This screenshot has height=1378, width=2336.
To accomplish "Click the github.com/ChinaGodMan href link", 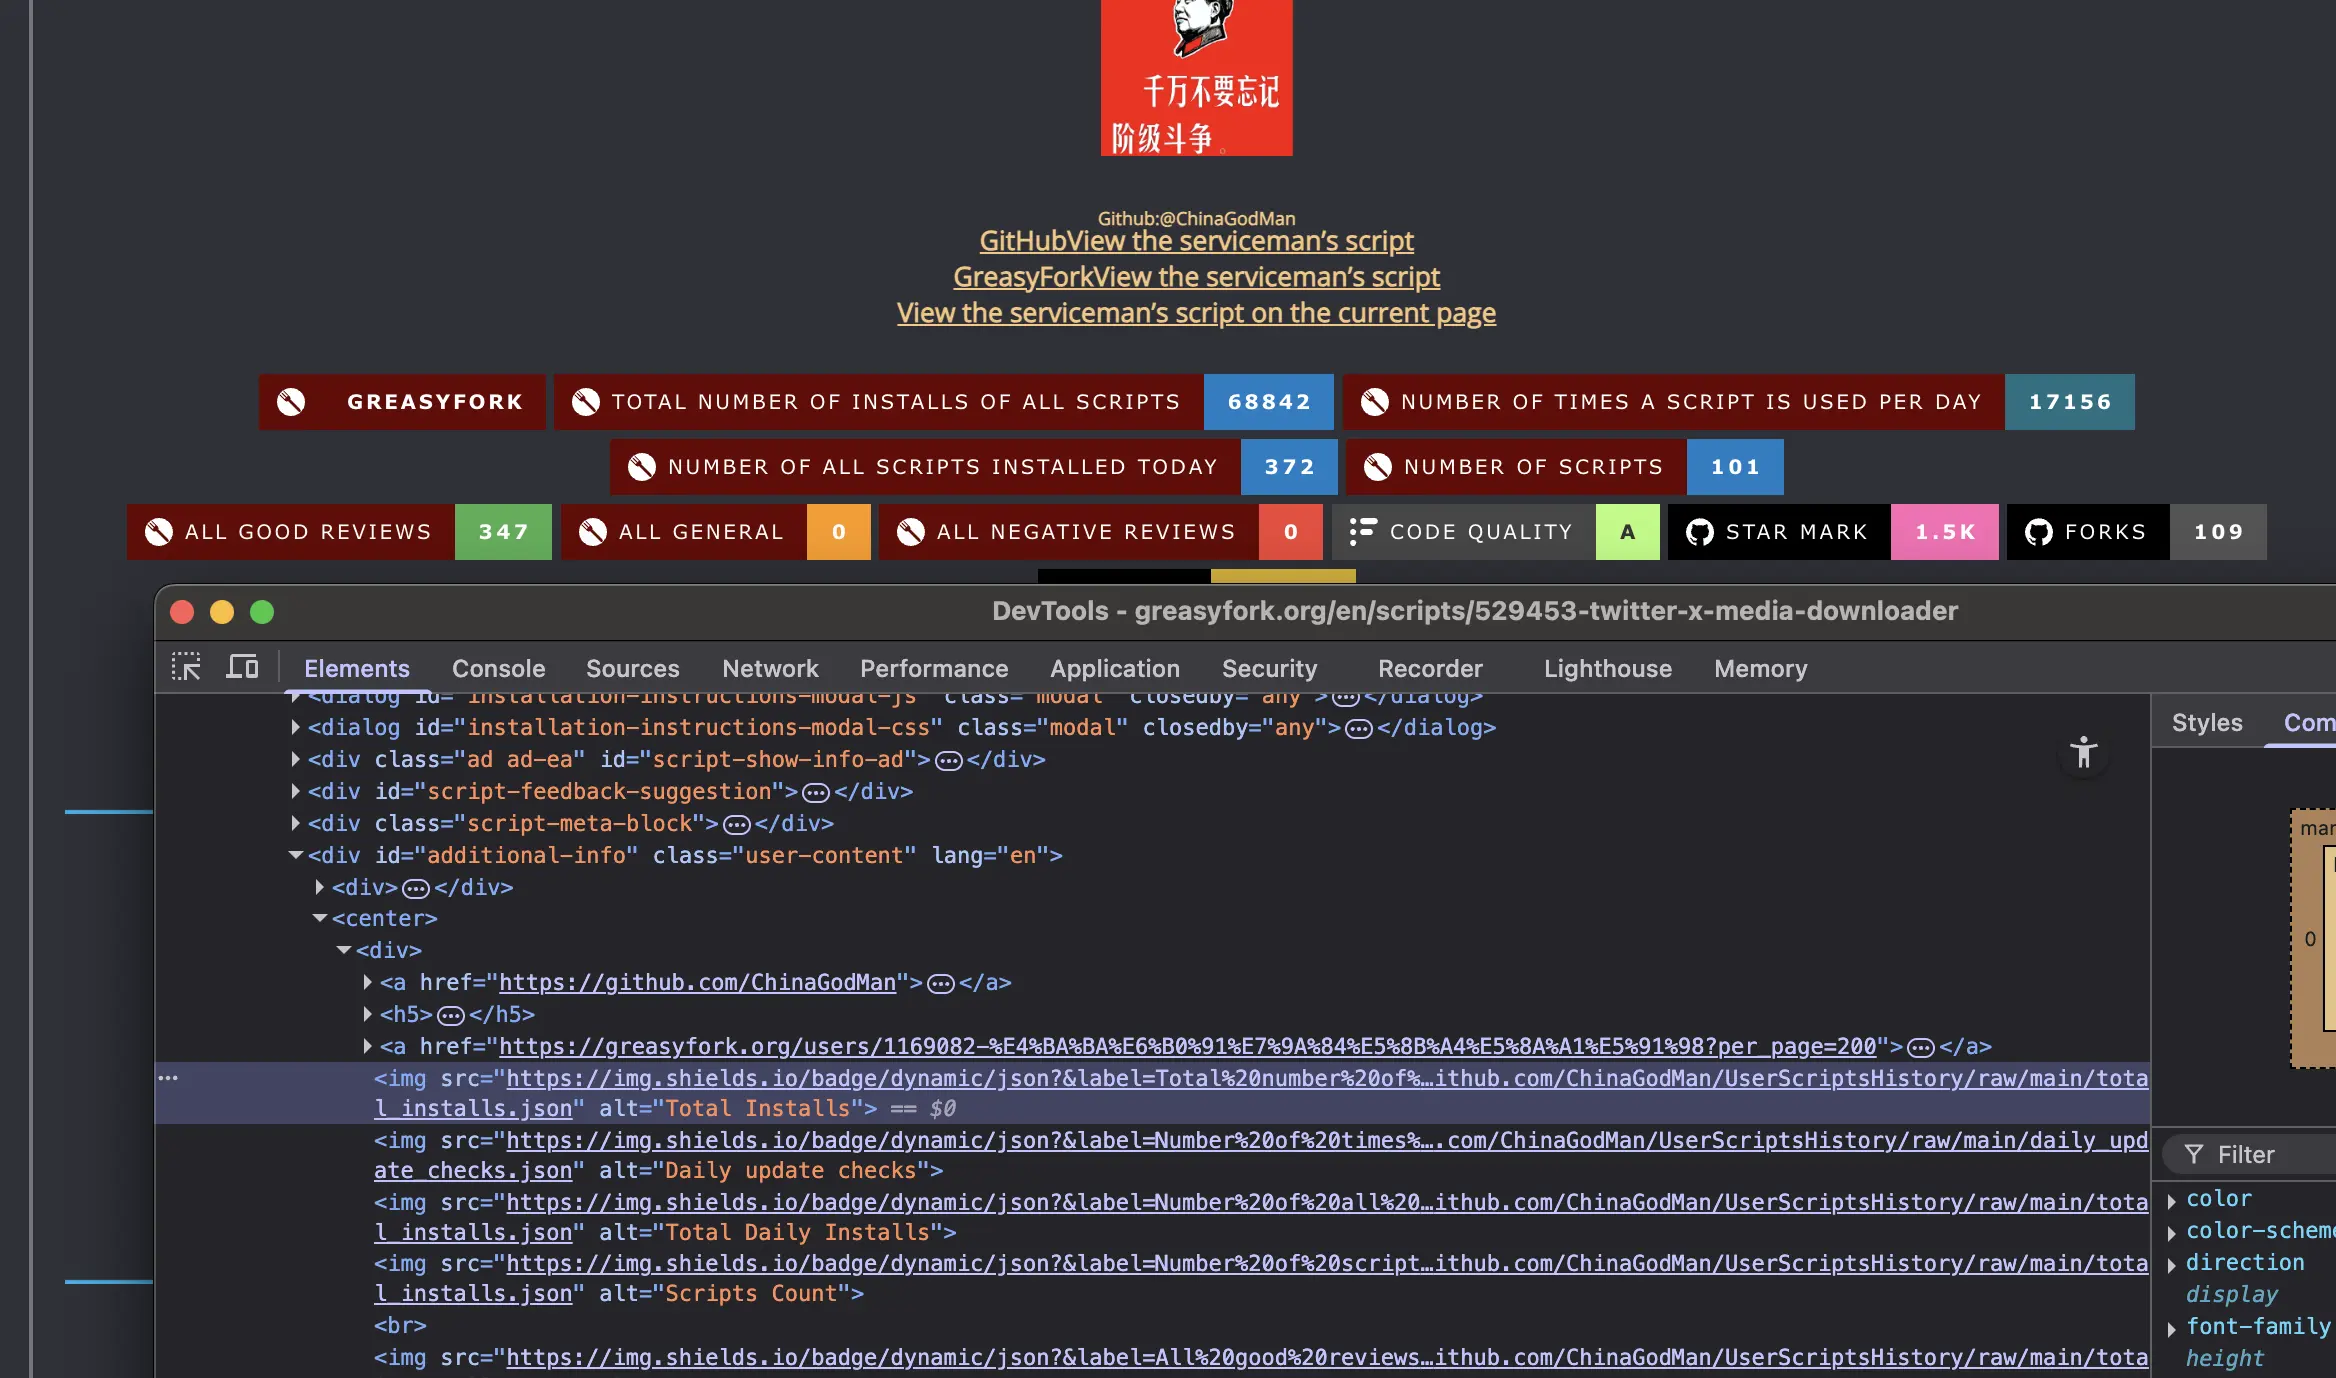I will click(697, 982).
